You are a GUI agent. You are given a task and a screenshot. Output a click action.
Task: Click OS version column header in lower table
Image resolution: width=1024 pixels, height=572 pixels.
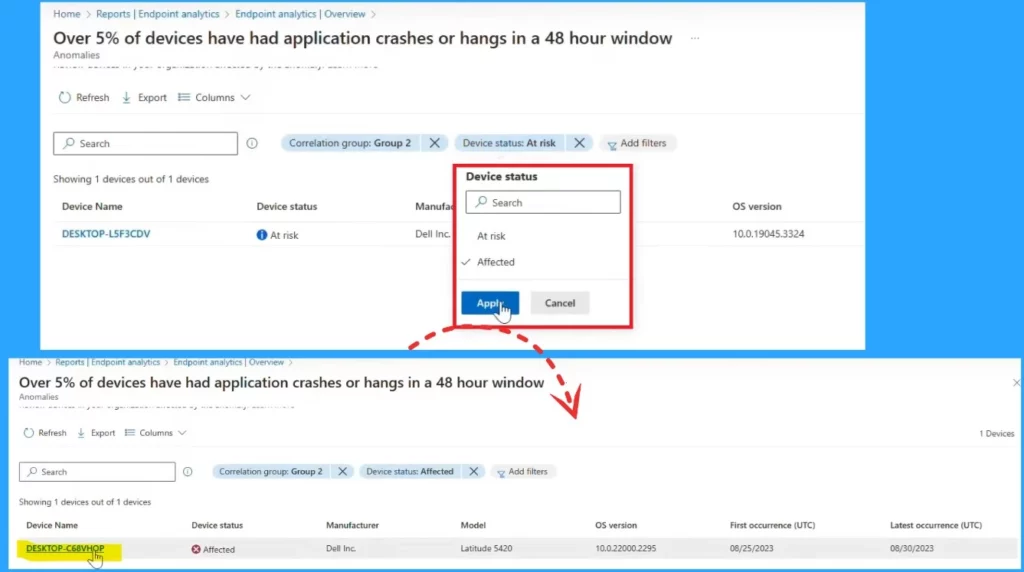[x=616, y=525]
